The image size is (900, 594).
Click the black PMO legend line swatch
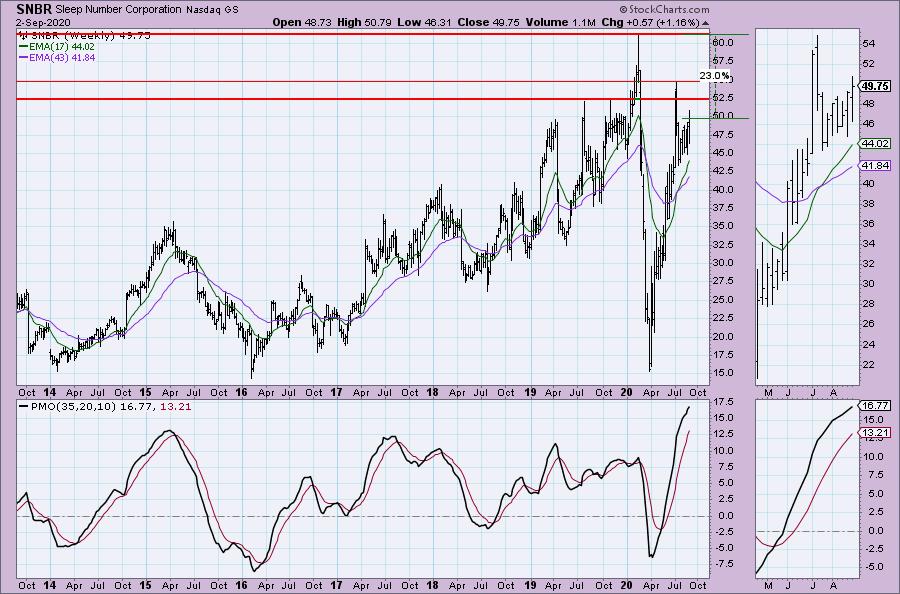(x=23, y=406)
